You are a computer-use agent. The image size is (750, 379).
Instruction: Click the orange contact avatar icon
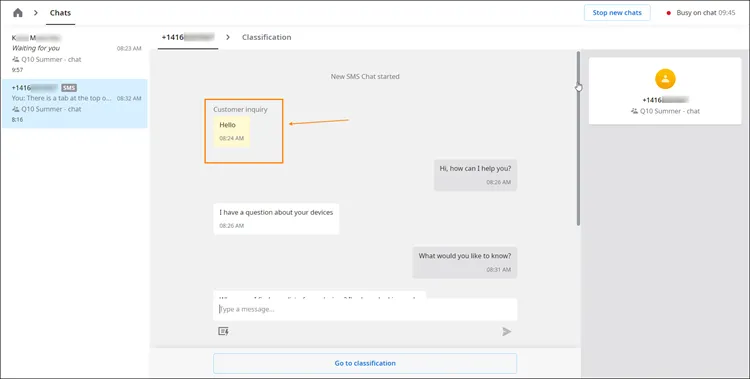point(665,79)
